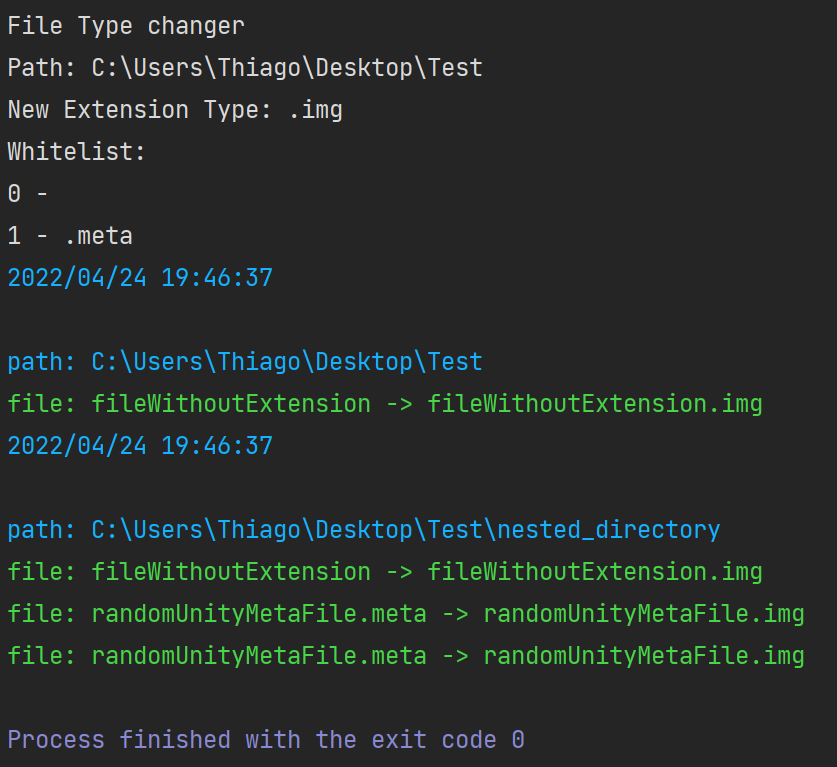Click the 'Whitelist:' label
Viewport: 837px width, 767px height.
tap(76, 152)
